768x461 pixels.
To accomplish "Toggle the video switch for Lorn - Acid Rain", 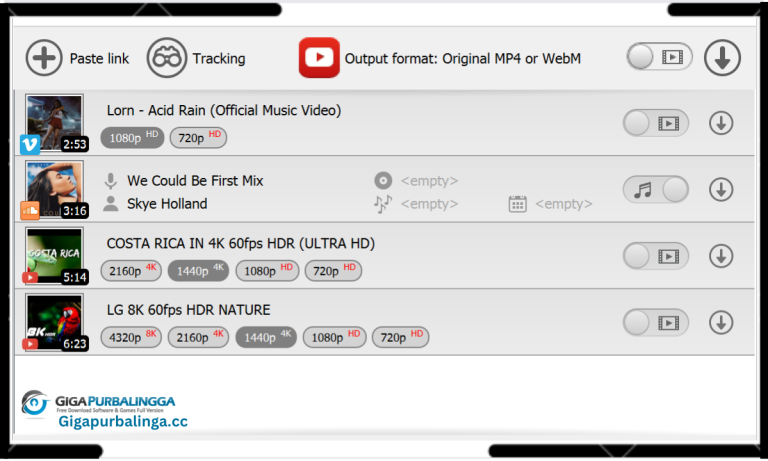I will (x=656, y=123).
